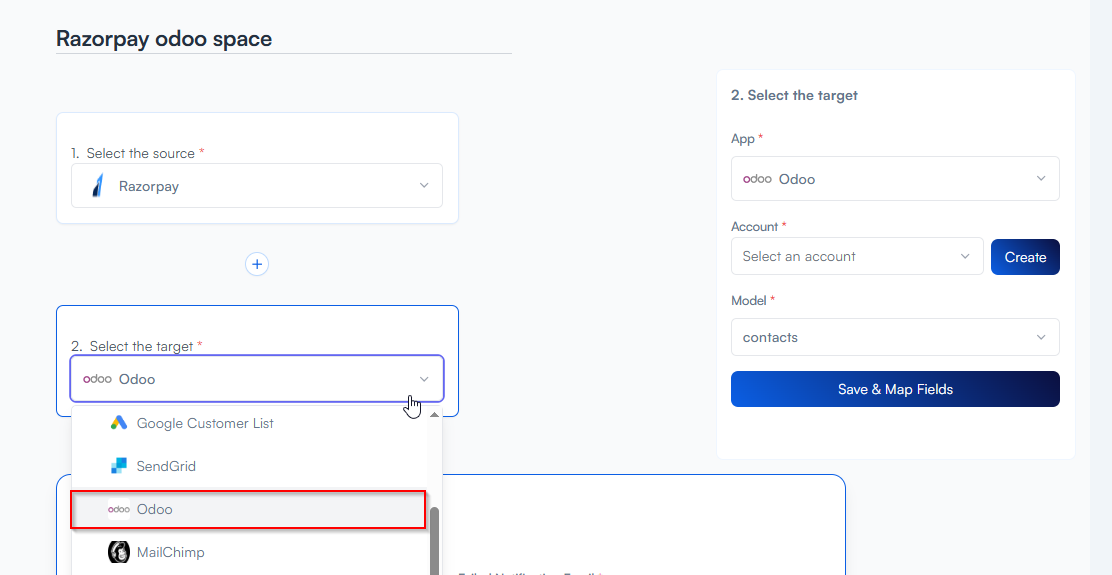Screen dimensions: 1112x575
Task: Open the App dropdown in right panel
Action: [x=1041, y=179]
